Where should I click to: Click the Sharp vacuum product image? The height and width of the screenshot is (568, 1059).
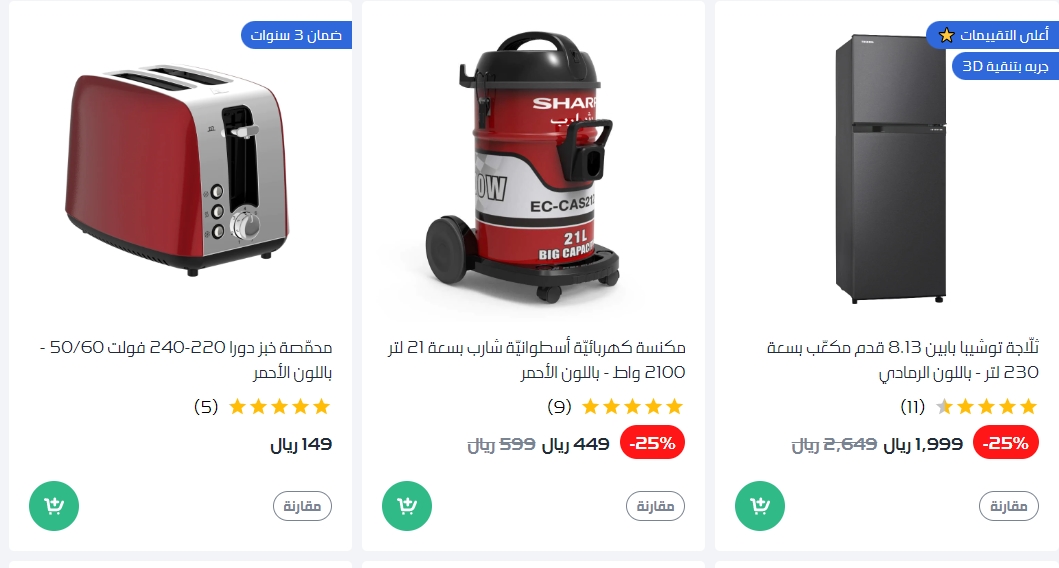click(x=522, y=167)
